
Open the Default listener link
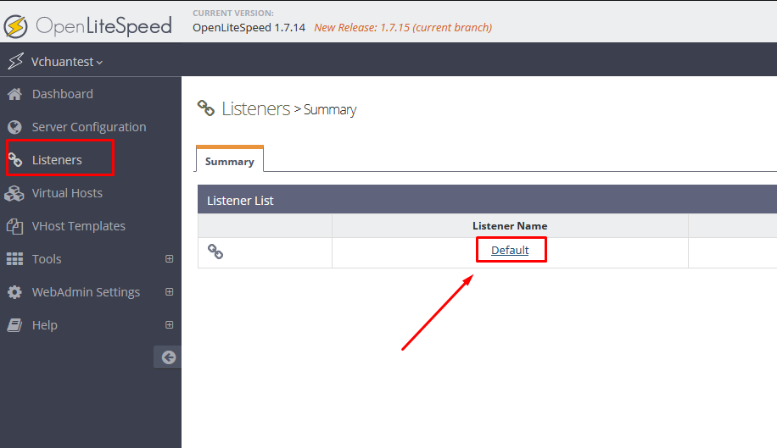coord(510,250)
